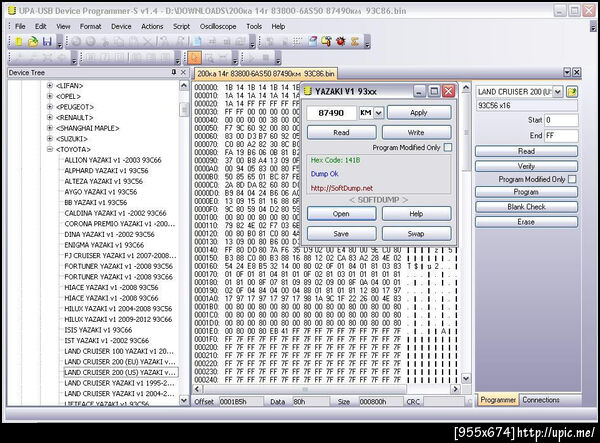Select HILUX YAZAKI v1 2009-2012 93C66 item
The width and height of the screenshot is (600, 443).
118,319
